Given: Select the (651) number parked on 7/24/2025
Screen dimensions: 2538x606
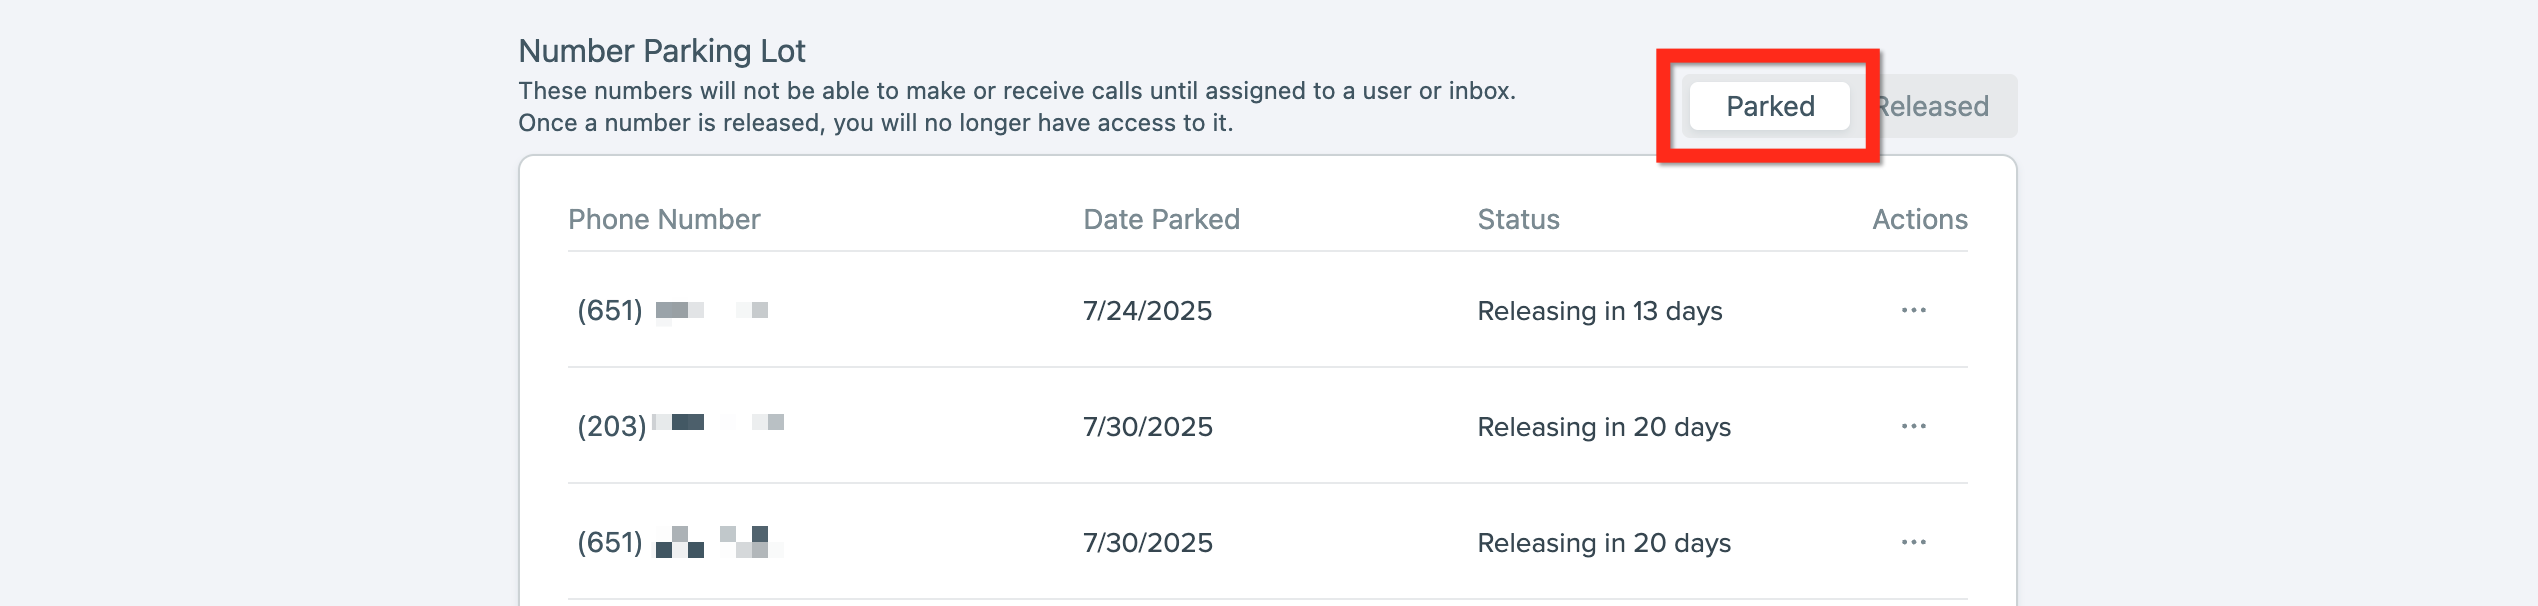Looking at the screenshot, I should pyautogui.click(x=672, y=310).
